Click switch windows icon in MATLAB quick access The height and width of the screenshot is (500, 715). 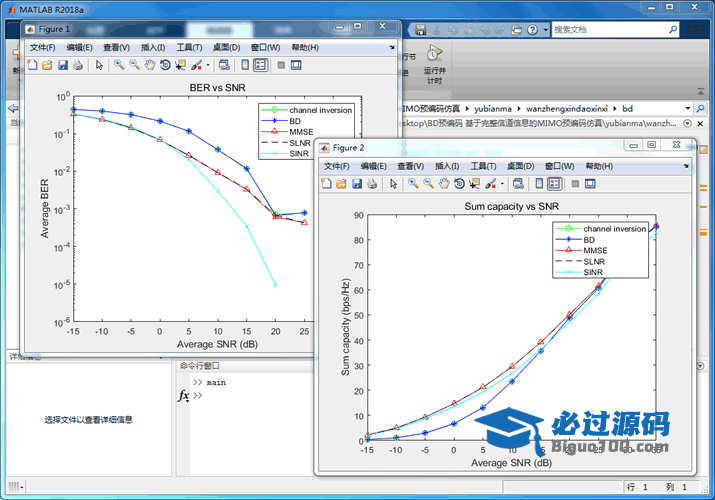coord(516,30)
